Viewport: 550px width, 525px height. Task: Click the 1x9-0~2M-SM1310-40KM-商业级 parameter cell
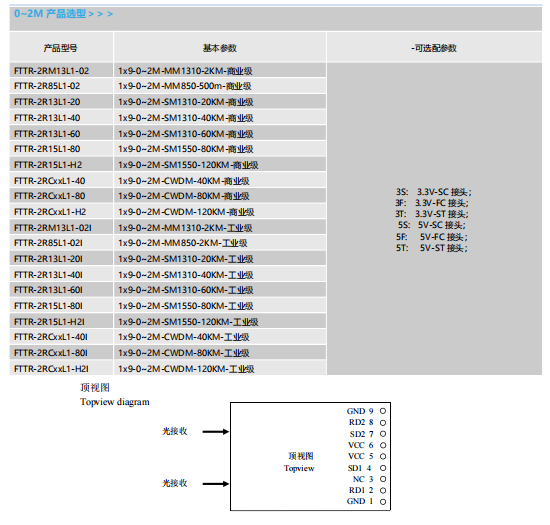(220, 117)
